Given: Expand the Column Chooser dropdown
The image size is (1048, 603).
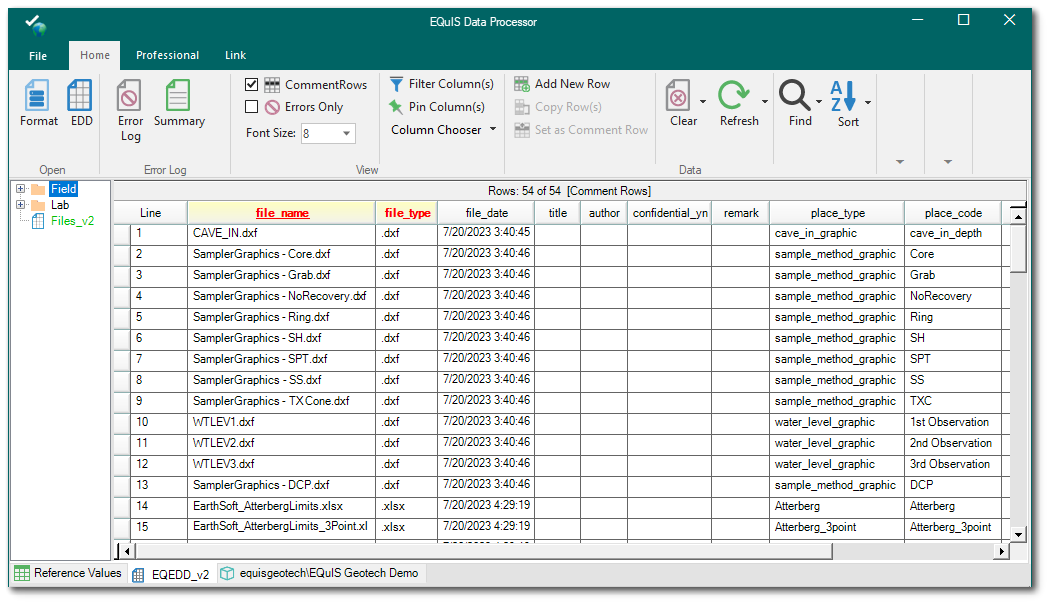Looking at the screenshot, I should 443,130.
